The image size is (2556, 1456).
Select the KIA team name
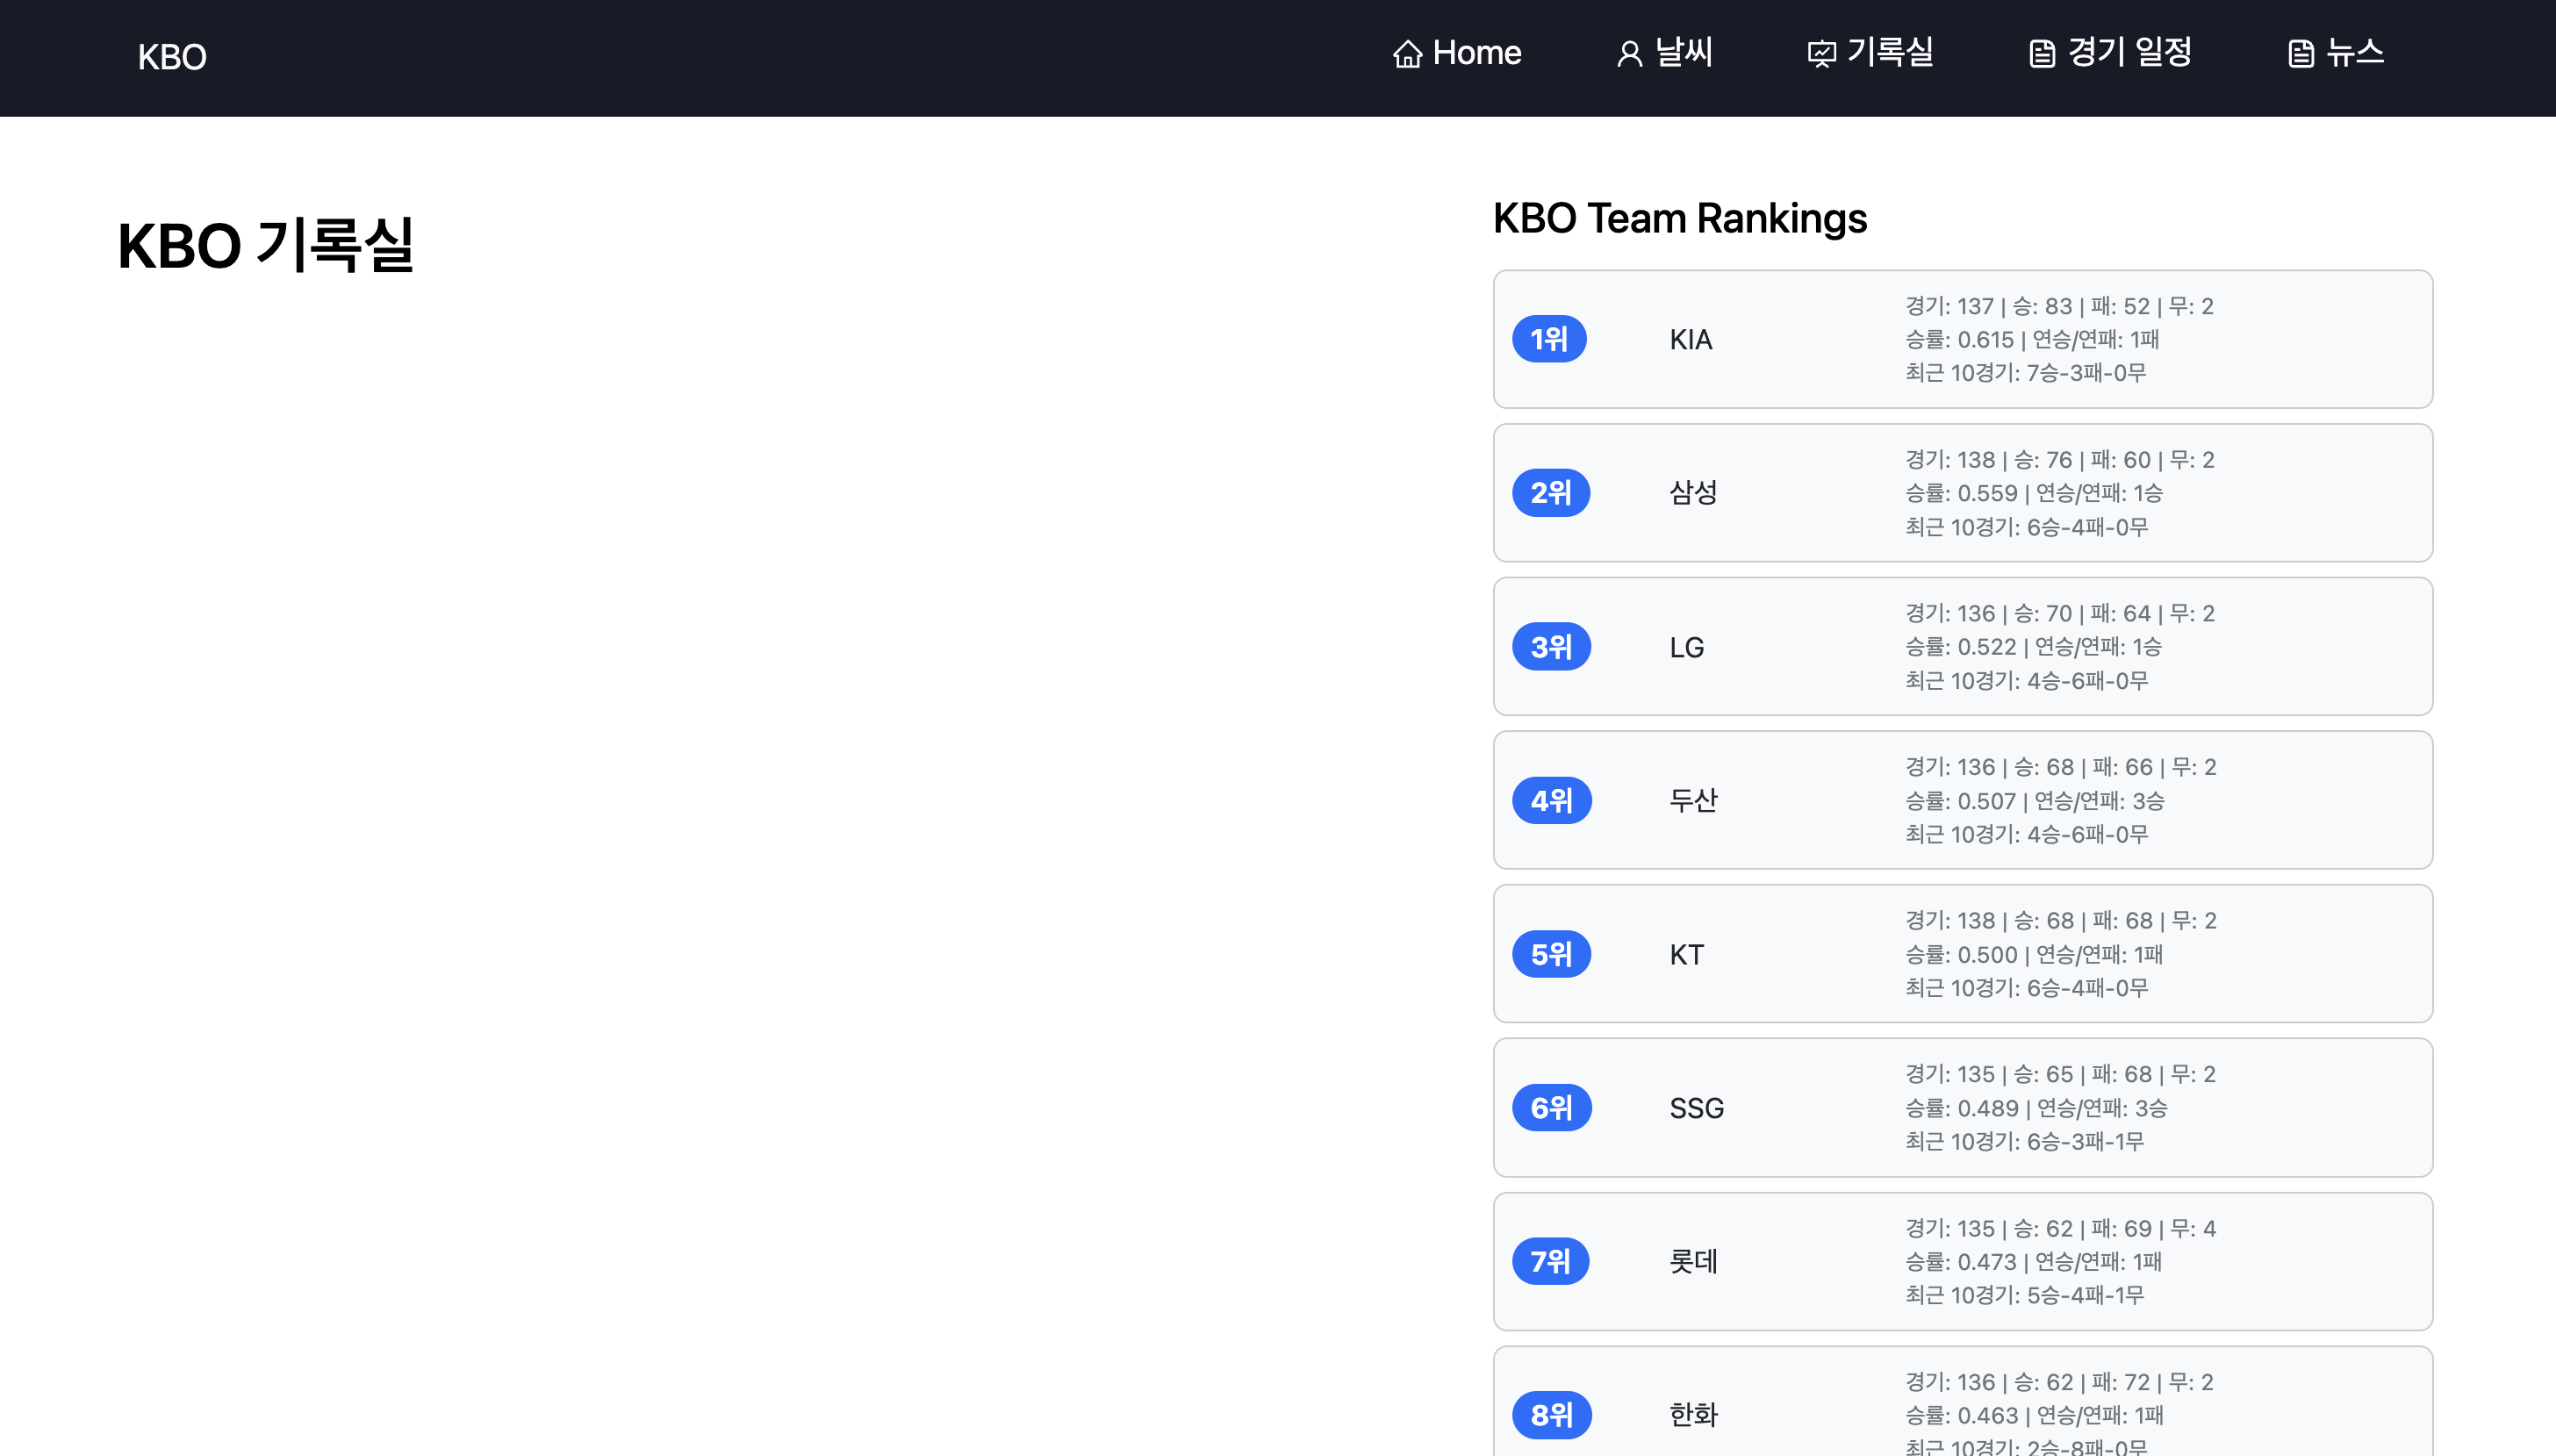pos(1691,340)
